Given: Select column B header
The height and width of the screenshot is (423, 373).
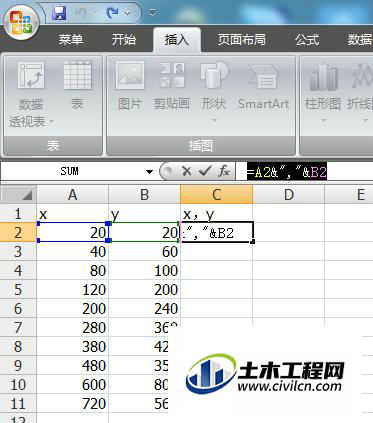Looking at the screenshot, I should point(144,195).
